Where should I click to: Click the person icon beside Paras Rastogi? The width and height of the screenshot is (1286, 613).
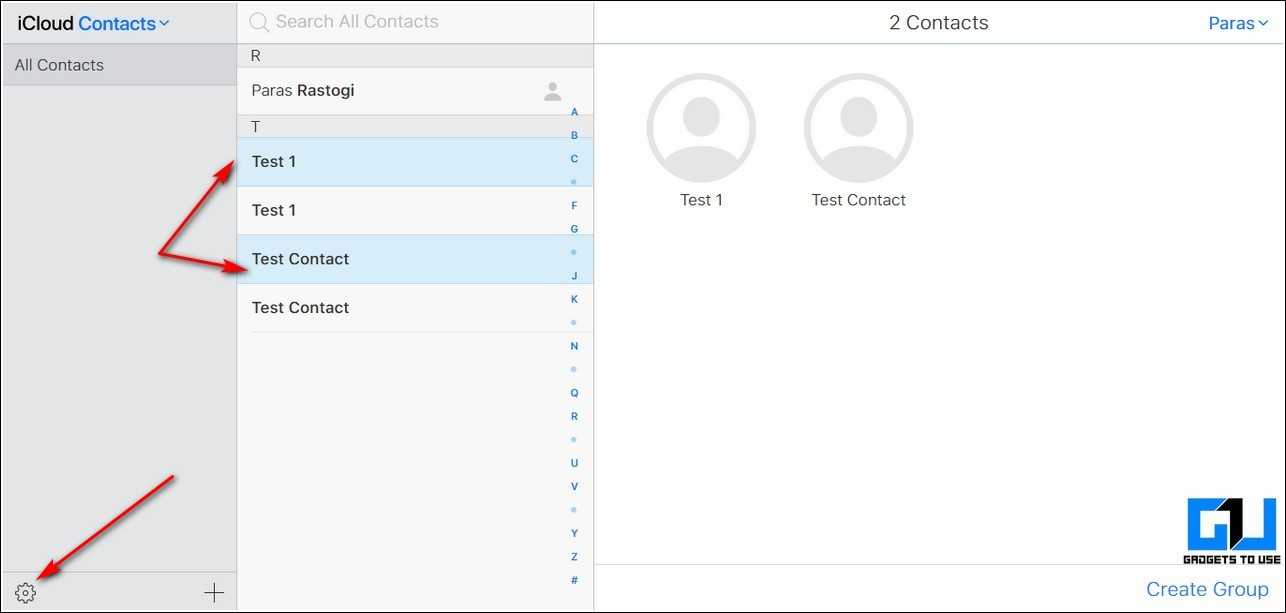(552, 91)
